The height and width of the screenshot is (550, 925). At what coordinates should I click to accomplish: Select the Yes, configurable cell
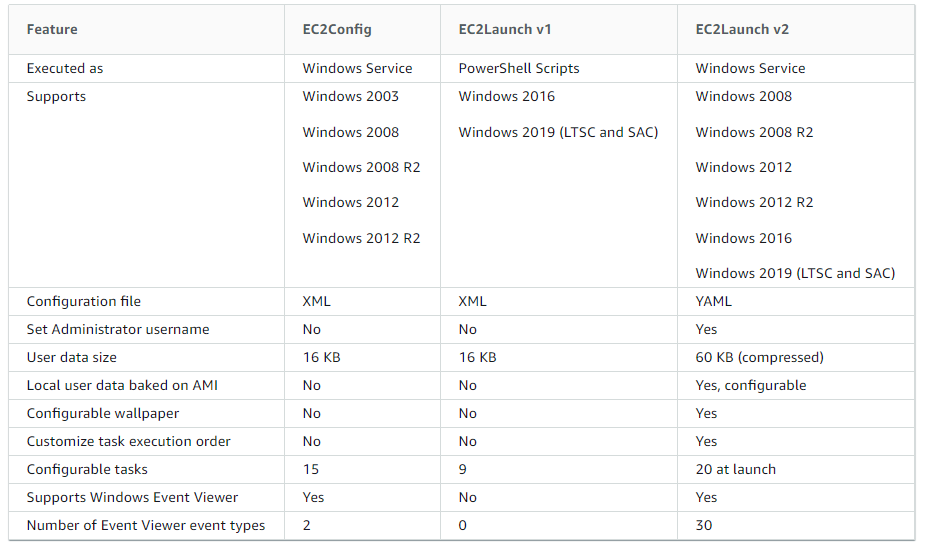750,385
